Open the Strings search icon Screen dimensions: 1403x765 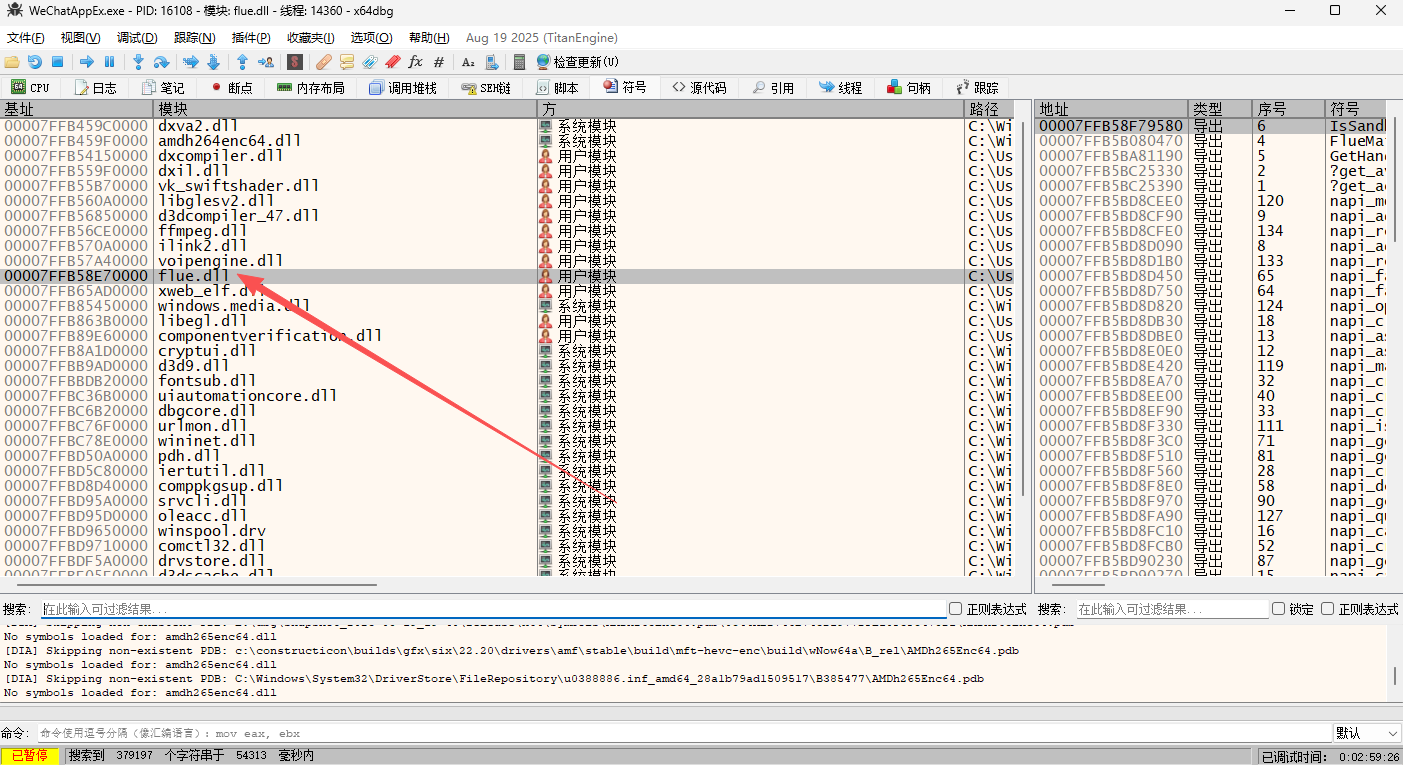(x=468, y=62)
